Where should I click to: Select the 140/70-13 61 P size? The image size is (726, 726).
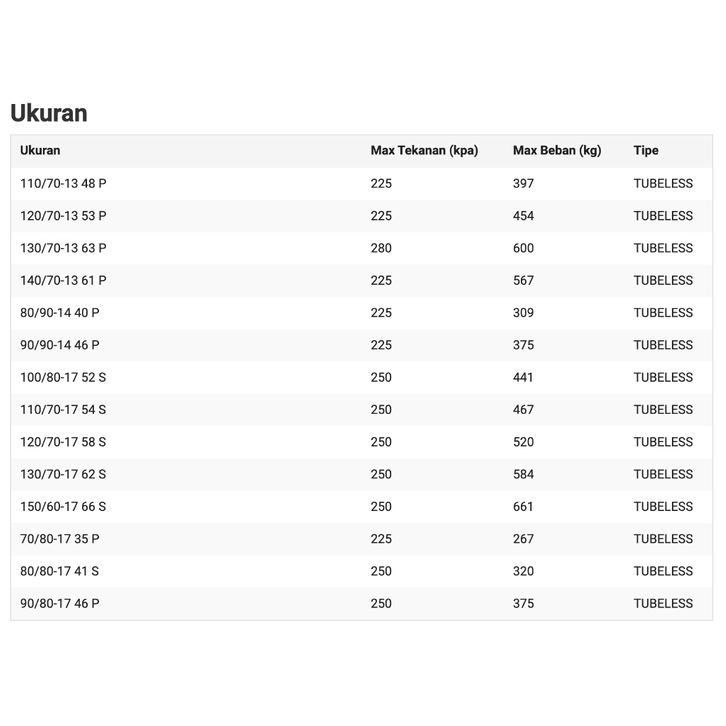[x=63, y=281]
